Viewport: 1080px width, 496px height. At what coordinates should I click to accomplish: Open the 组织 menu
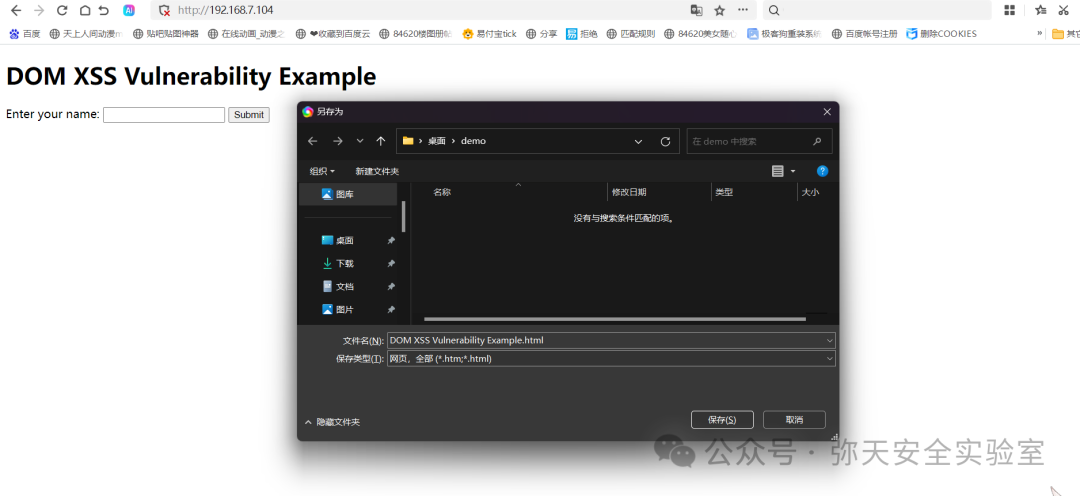[322, 172]
